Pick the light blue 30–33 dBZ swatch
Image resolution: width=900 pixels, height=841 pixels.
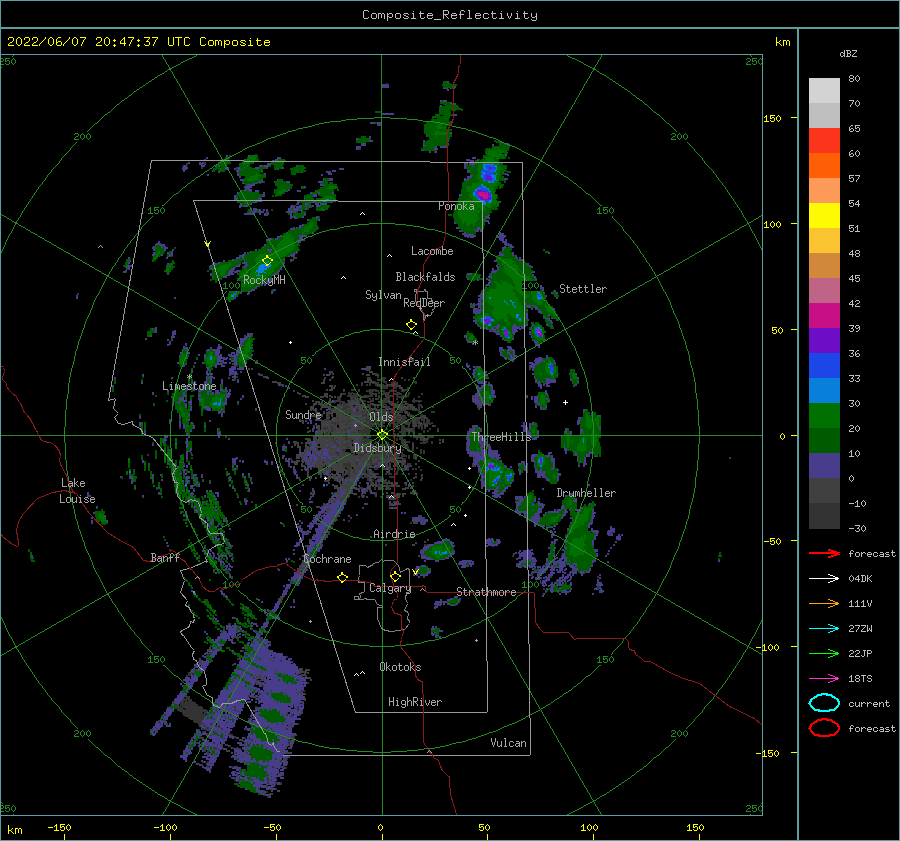click(x=824, y=390)
